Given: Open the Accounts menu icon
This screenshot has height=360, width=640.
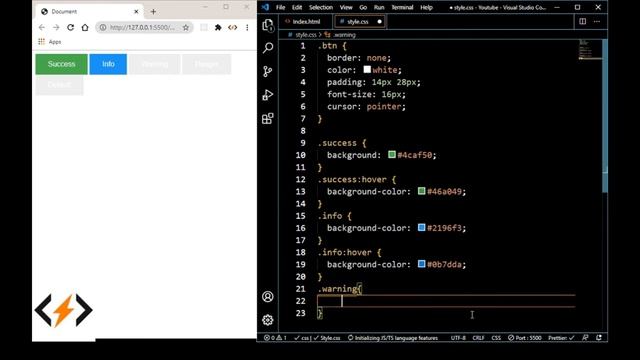Looking at the screenshot, I should point(268,296).
